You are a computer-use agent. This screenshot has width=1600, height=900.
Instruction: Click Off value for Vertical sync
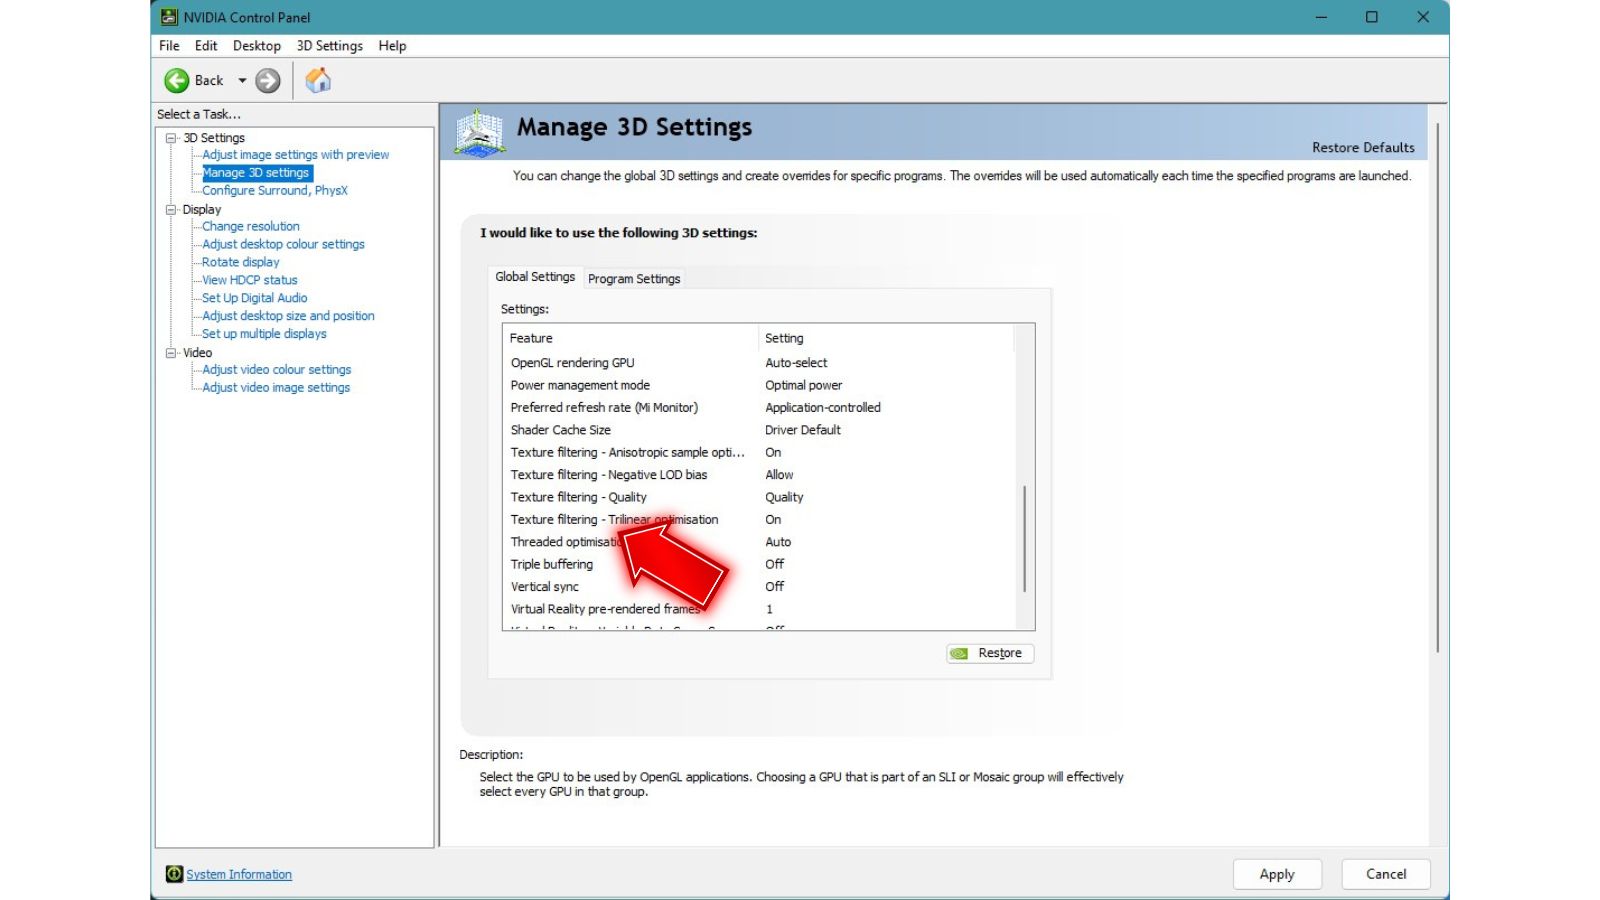tap(774, 588)
